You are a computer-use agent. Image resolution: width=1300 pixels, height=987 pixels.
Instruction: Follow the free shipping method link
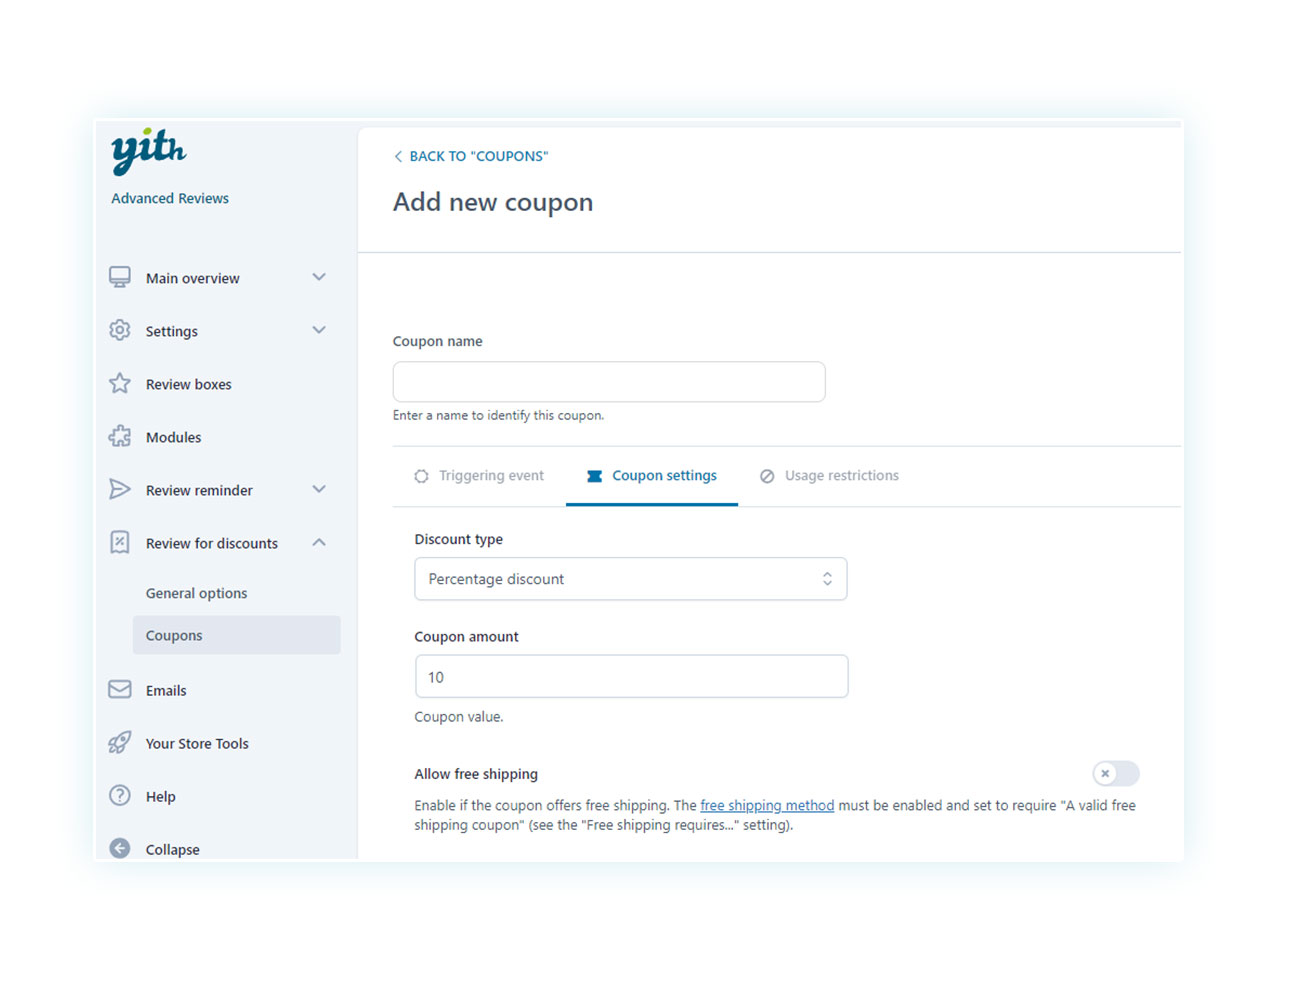tap(767, 805)
